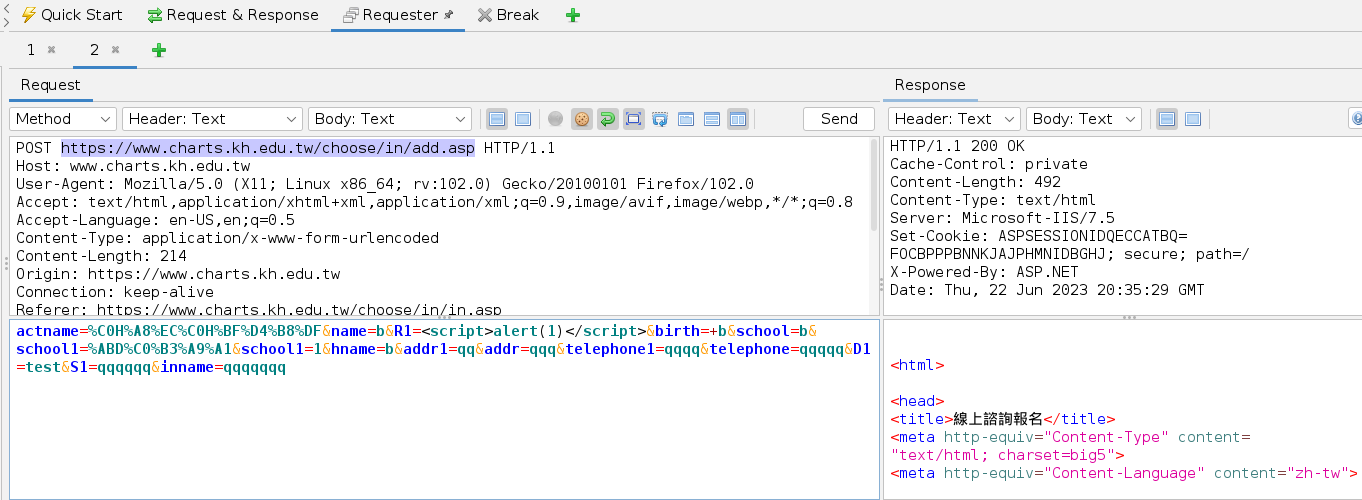
Task: Toggle request split header/body view icon
Action: 497,119
